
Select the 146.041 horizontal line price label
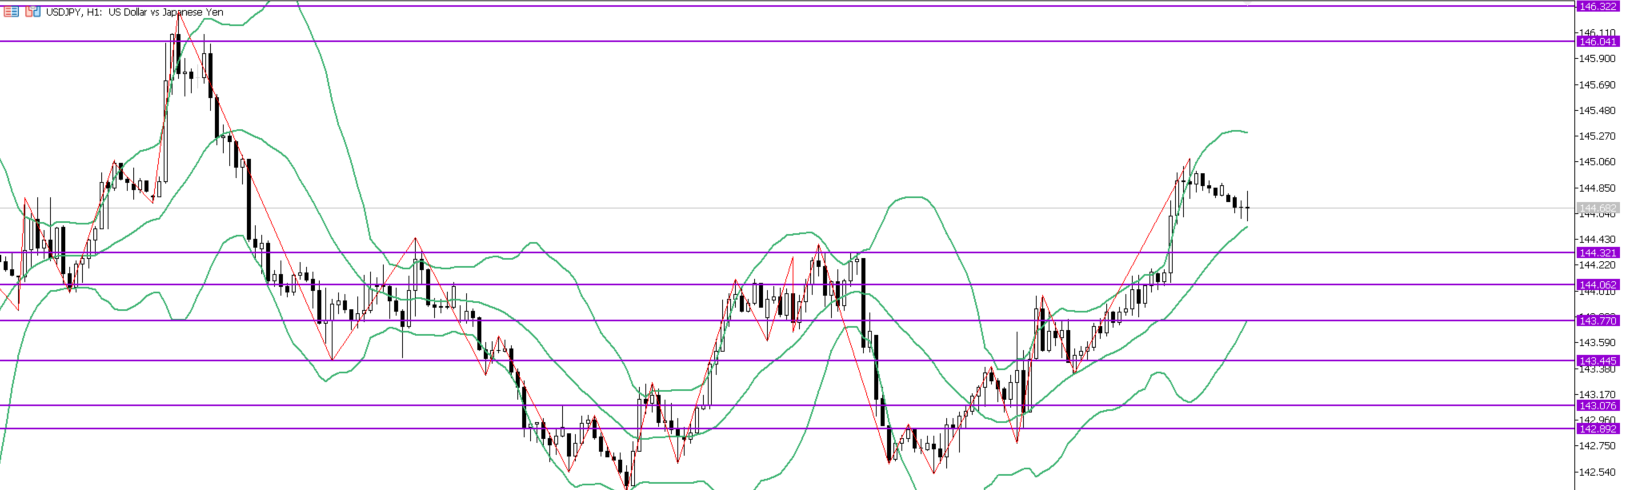[x=1597, y=41]
